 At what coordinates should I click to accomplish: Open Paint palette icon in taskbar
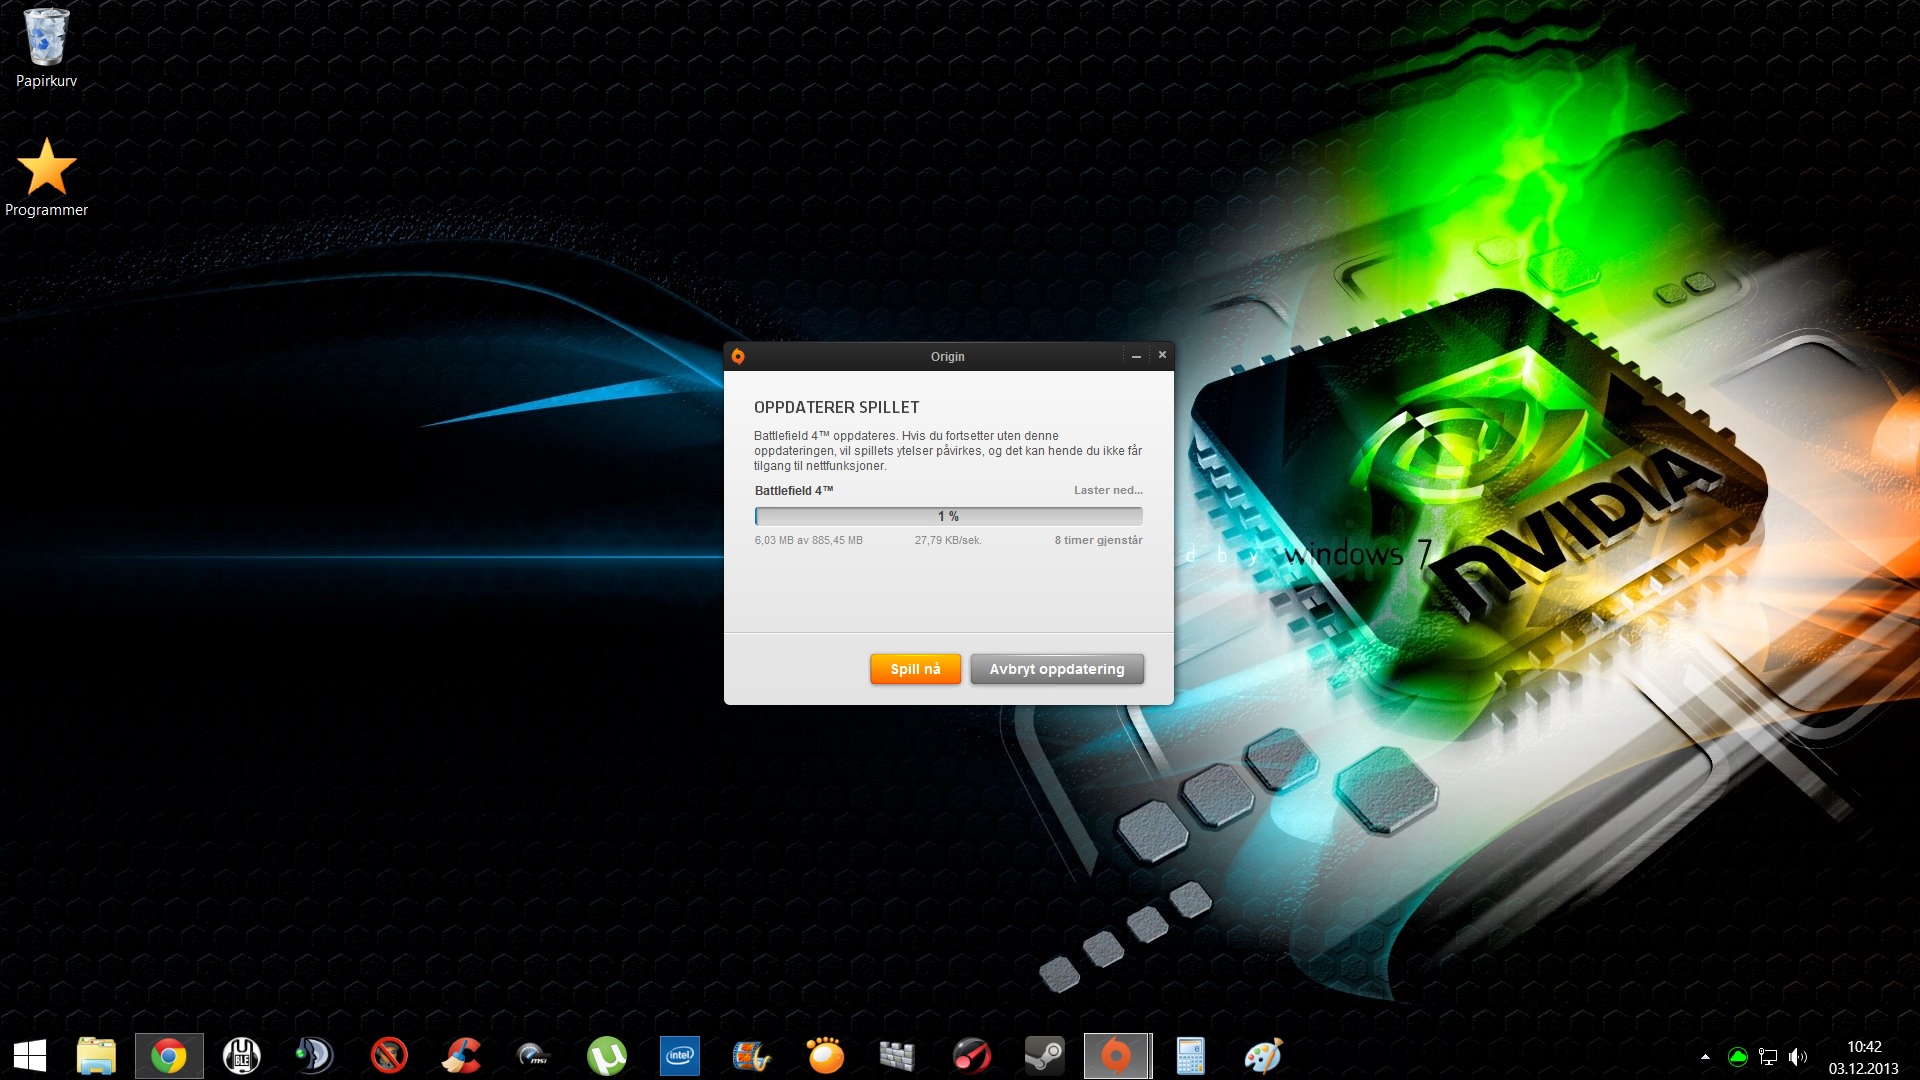1263,1056
